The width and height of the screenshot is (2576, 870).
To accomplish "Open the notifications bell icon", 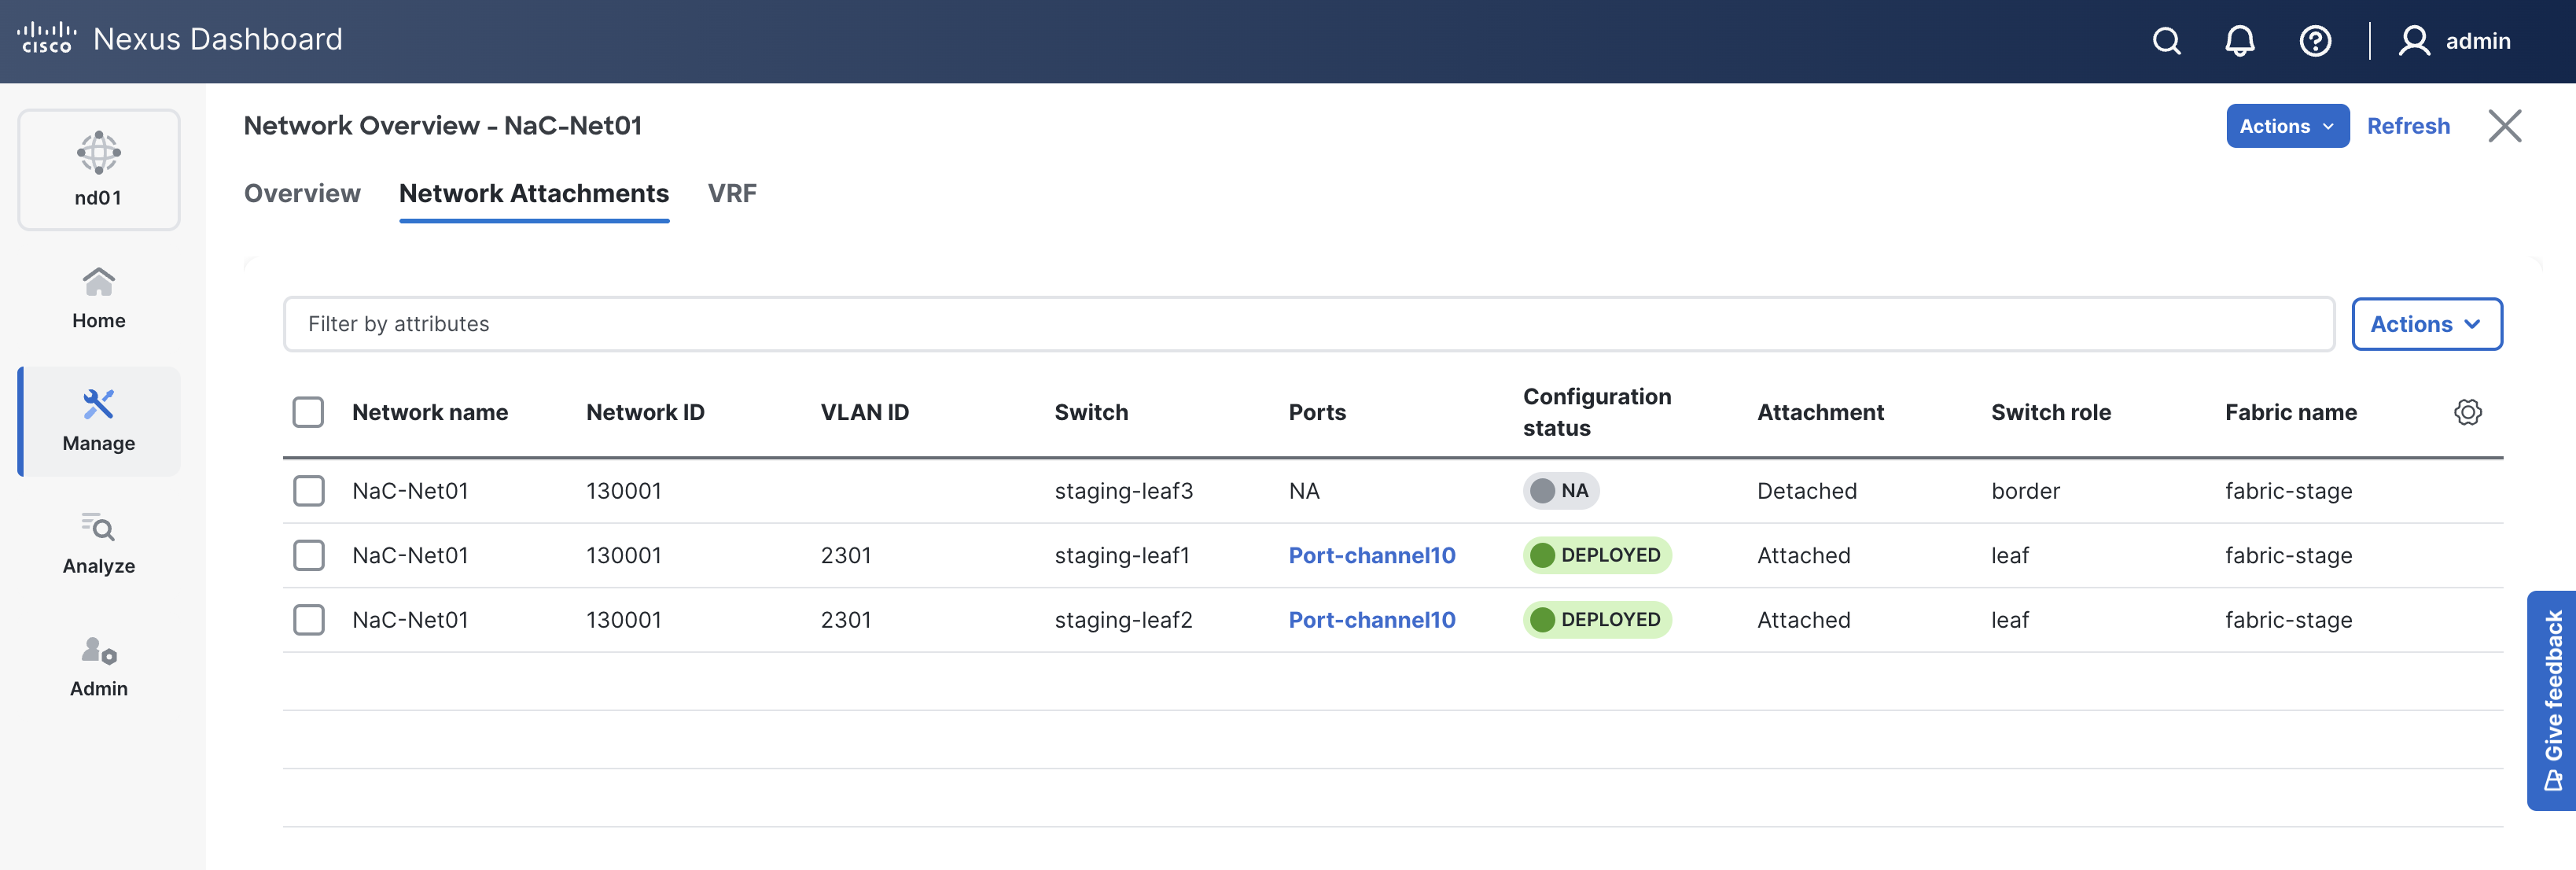I will tap(2239, 41).
